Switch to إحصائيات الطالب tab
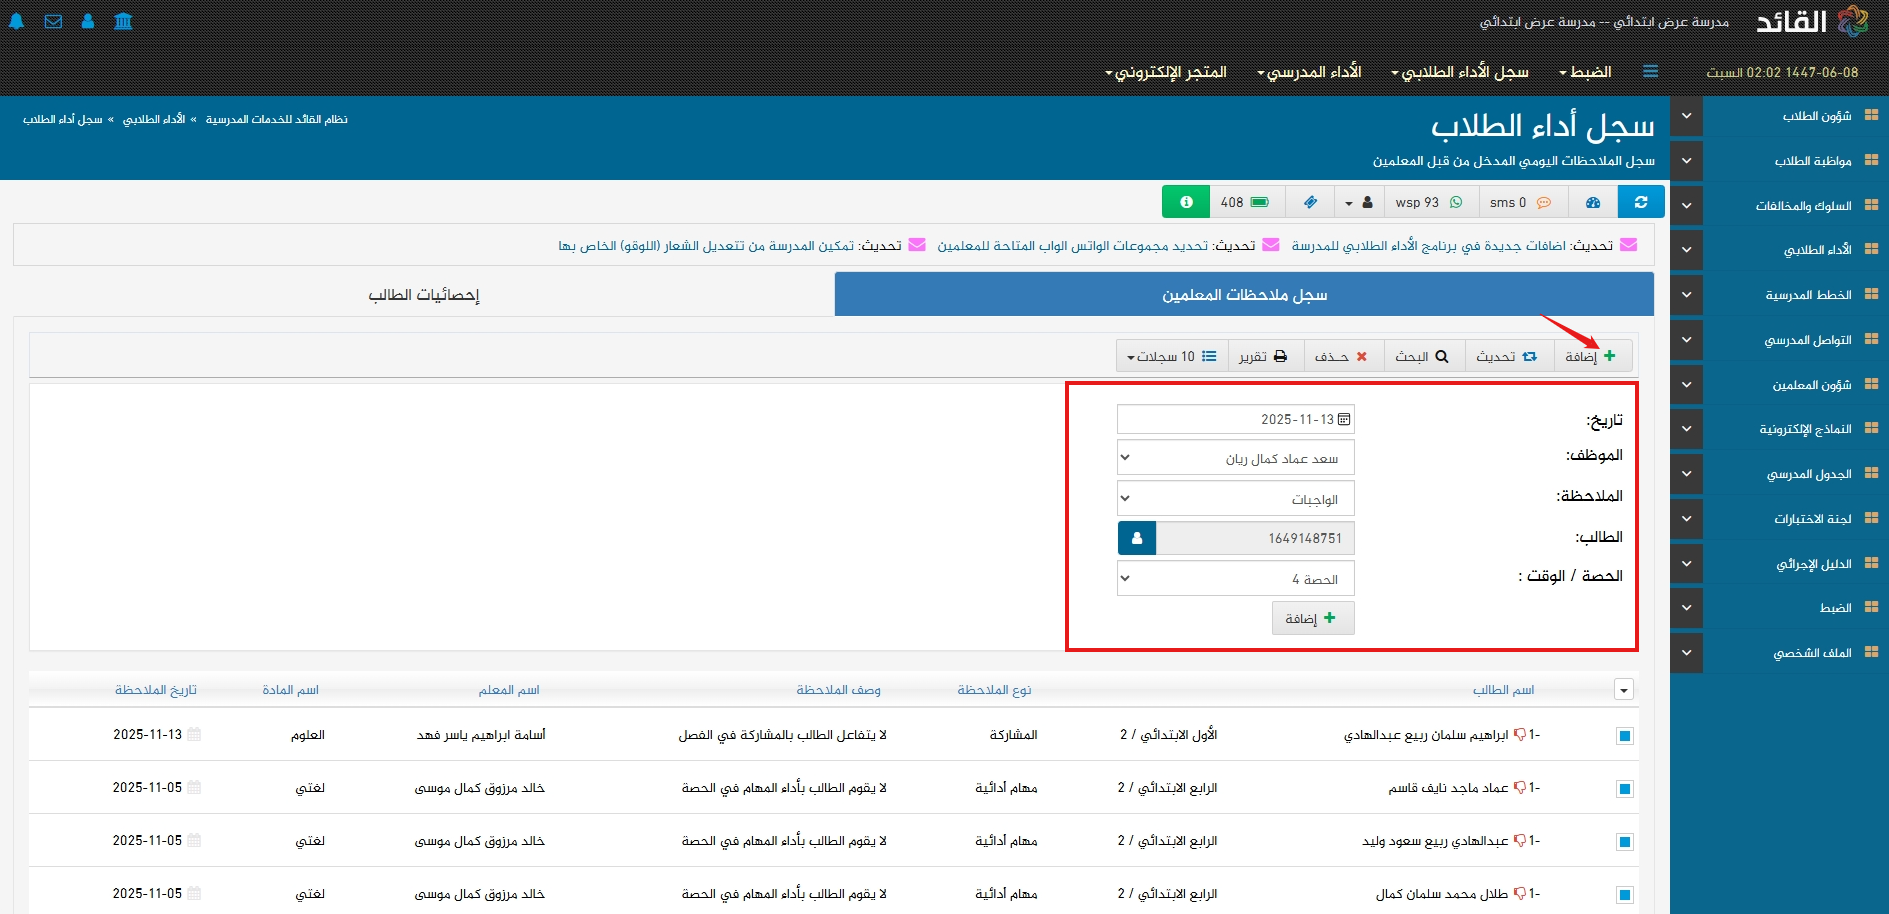 point(424,295)
